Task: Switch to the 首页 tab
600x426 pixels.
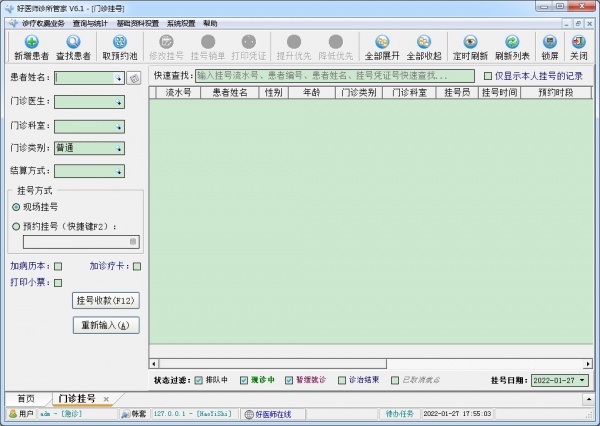Action: click(25, 398)
